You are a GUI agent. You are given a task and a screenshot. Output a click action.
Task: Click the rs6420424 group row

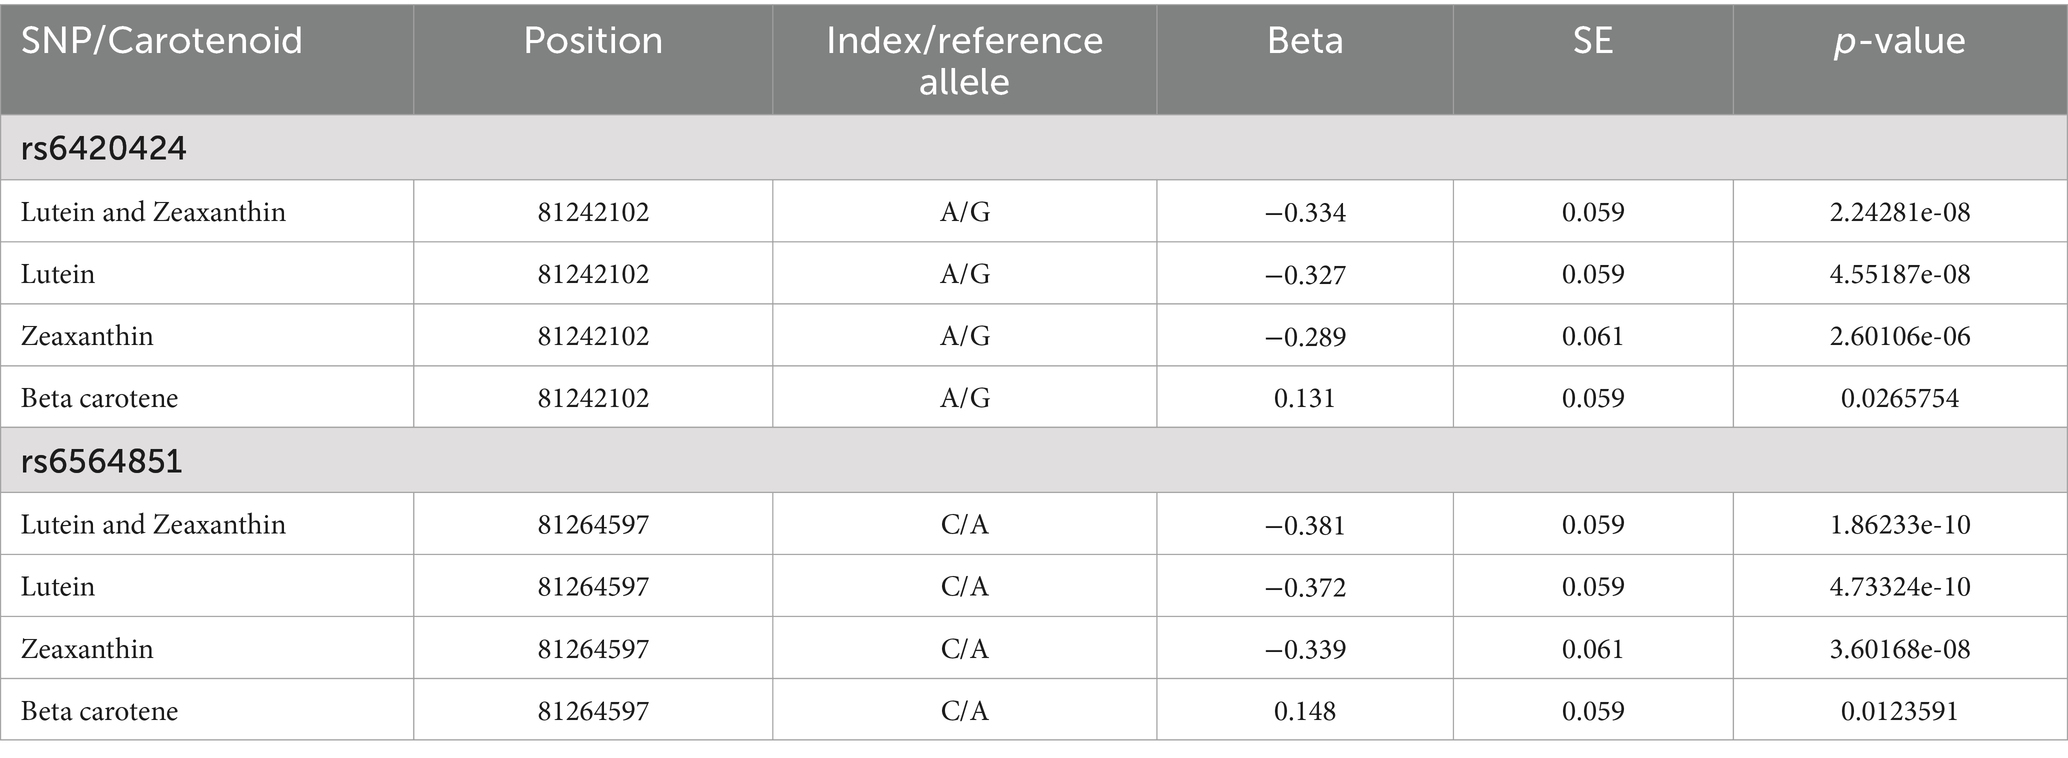pyautogui.click(x=1034, y=148)
